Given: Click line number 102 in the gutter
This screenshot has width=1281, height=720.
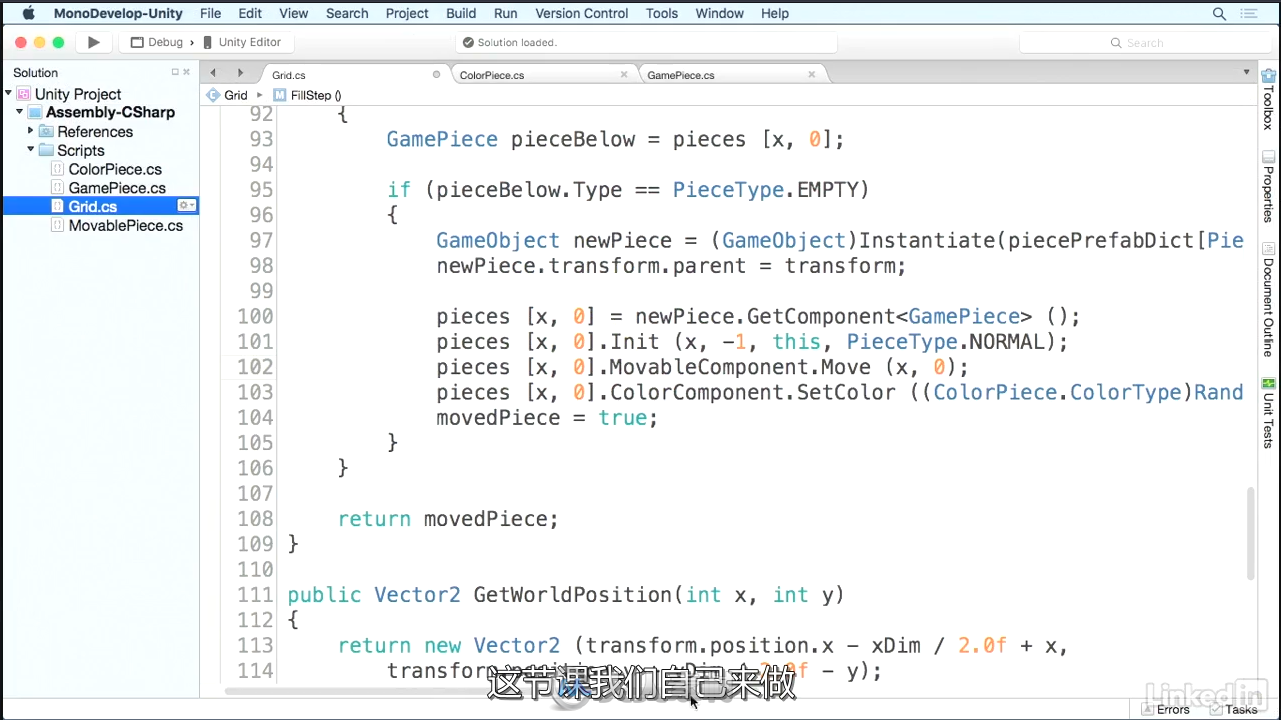Looking at the screenshot, I should click(255, 367).
